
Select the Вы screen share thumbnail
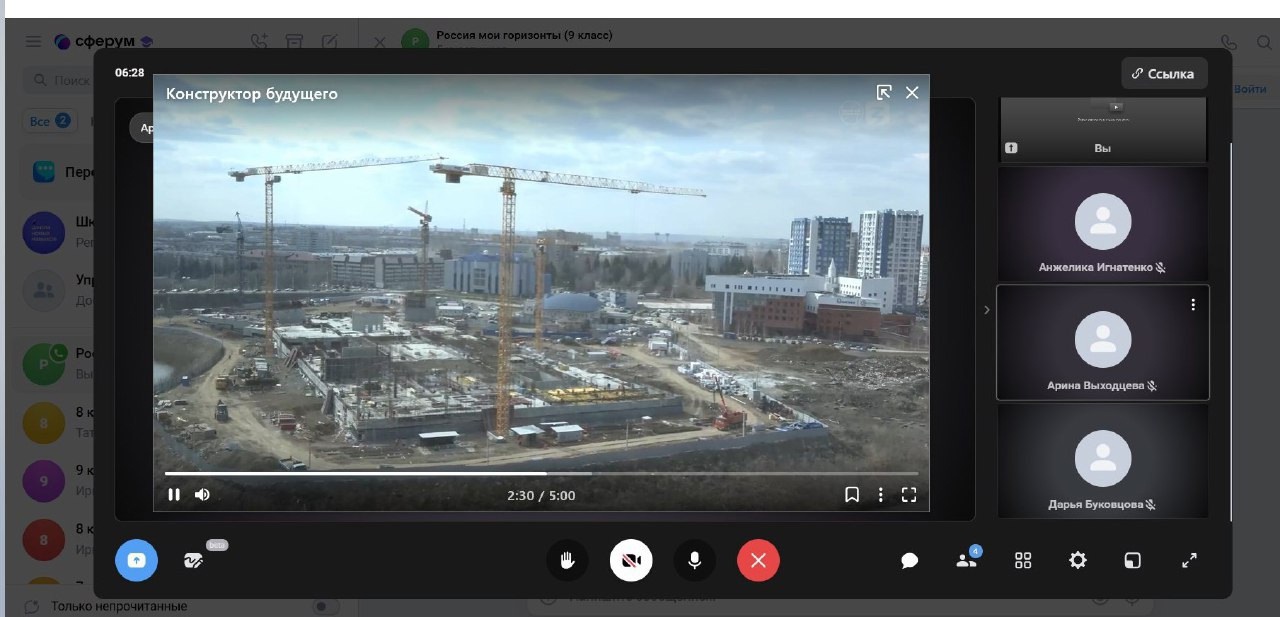pyautogui.click(x=1102, y=130)
